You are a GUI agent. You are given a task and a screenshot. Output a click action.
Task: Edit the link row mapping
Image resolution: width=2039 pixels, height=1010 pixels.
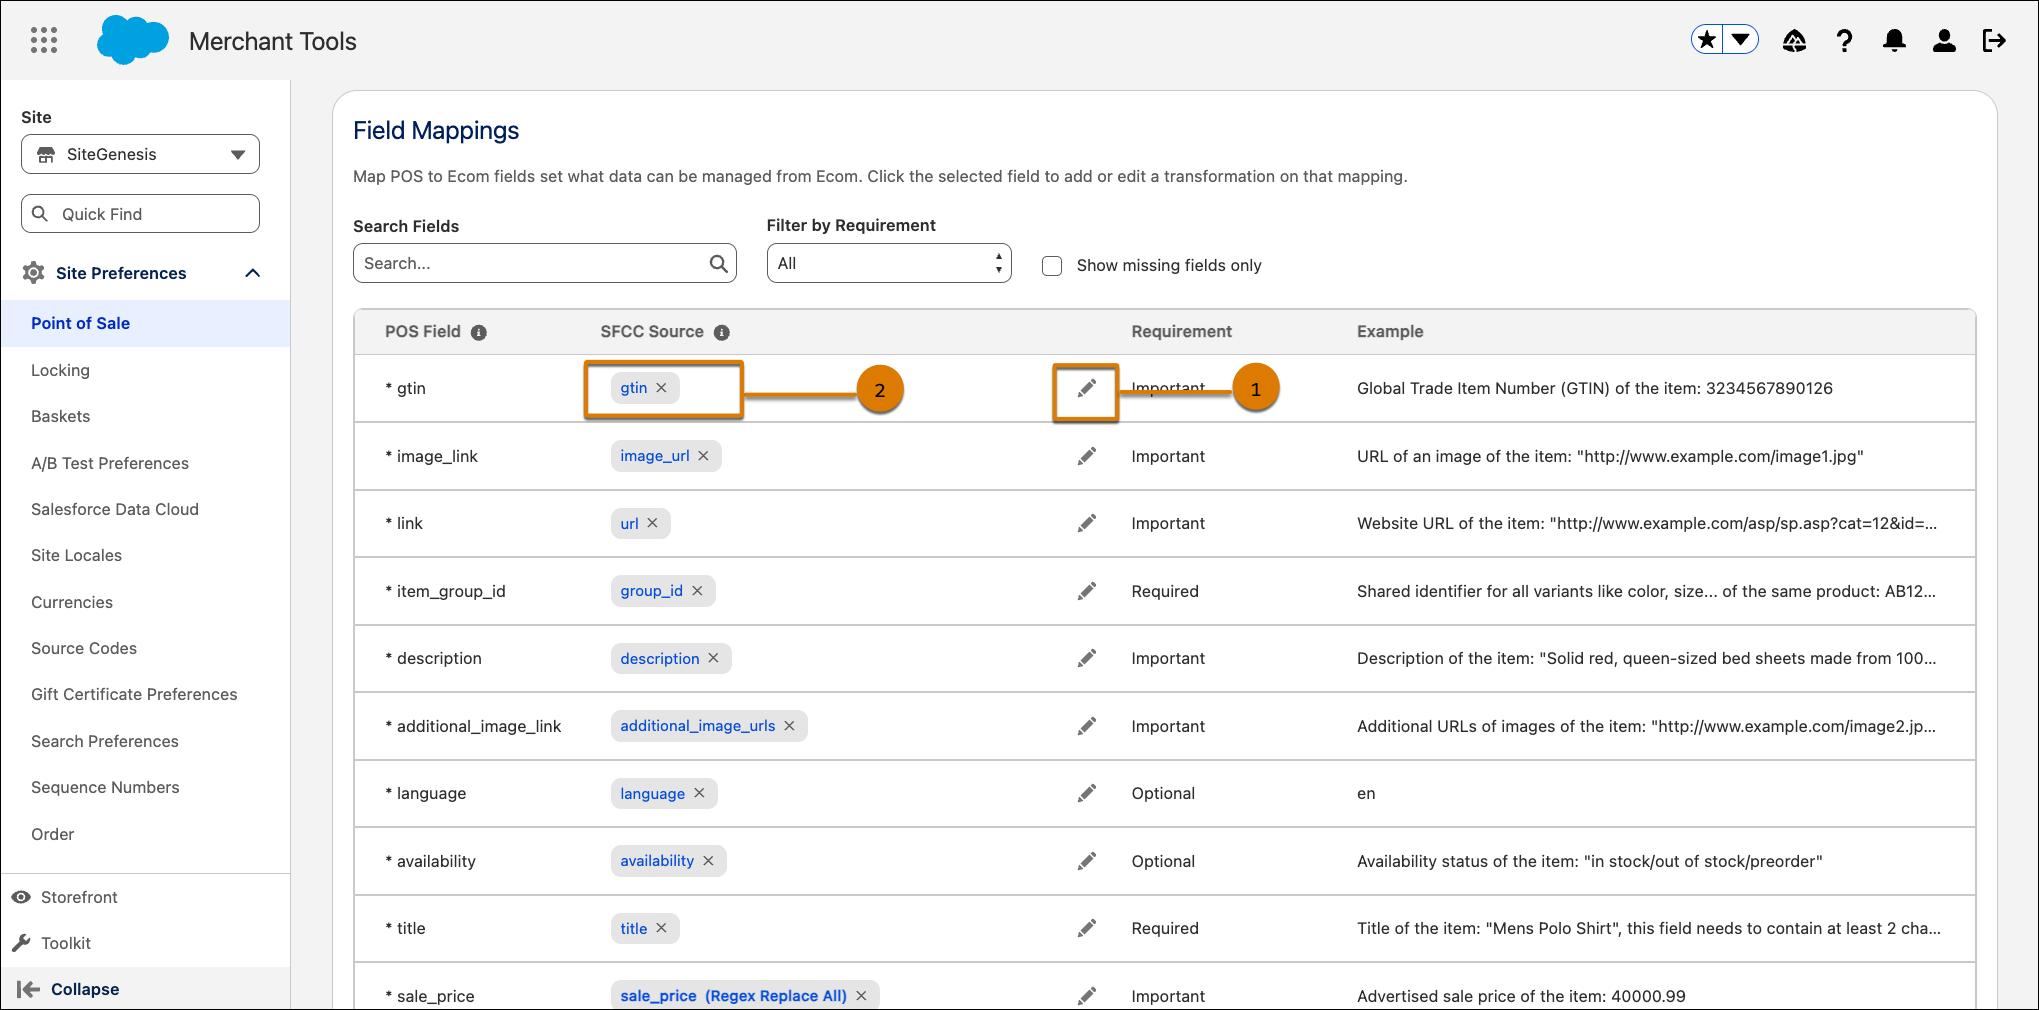1086,523
